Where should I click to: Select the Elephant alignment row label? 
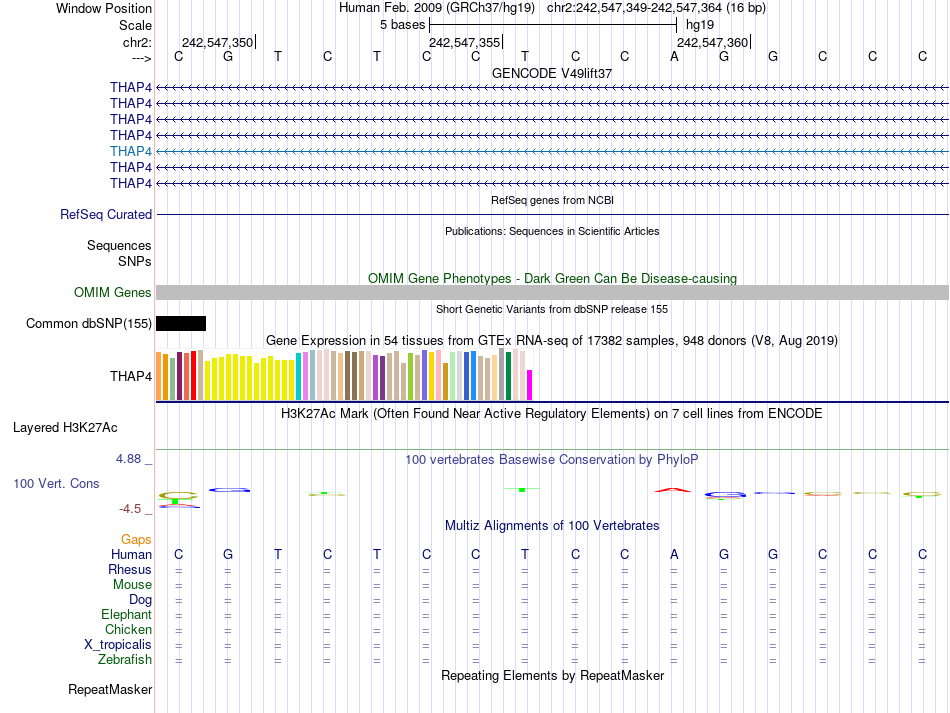click(127, 614)
